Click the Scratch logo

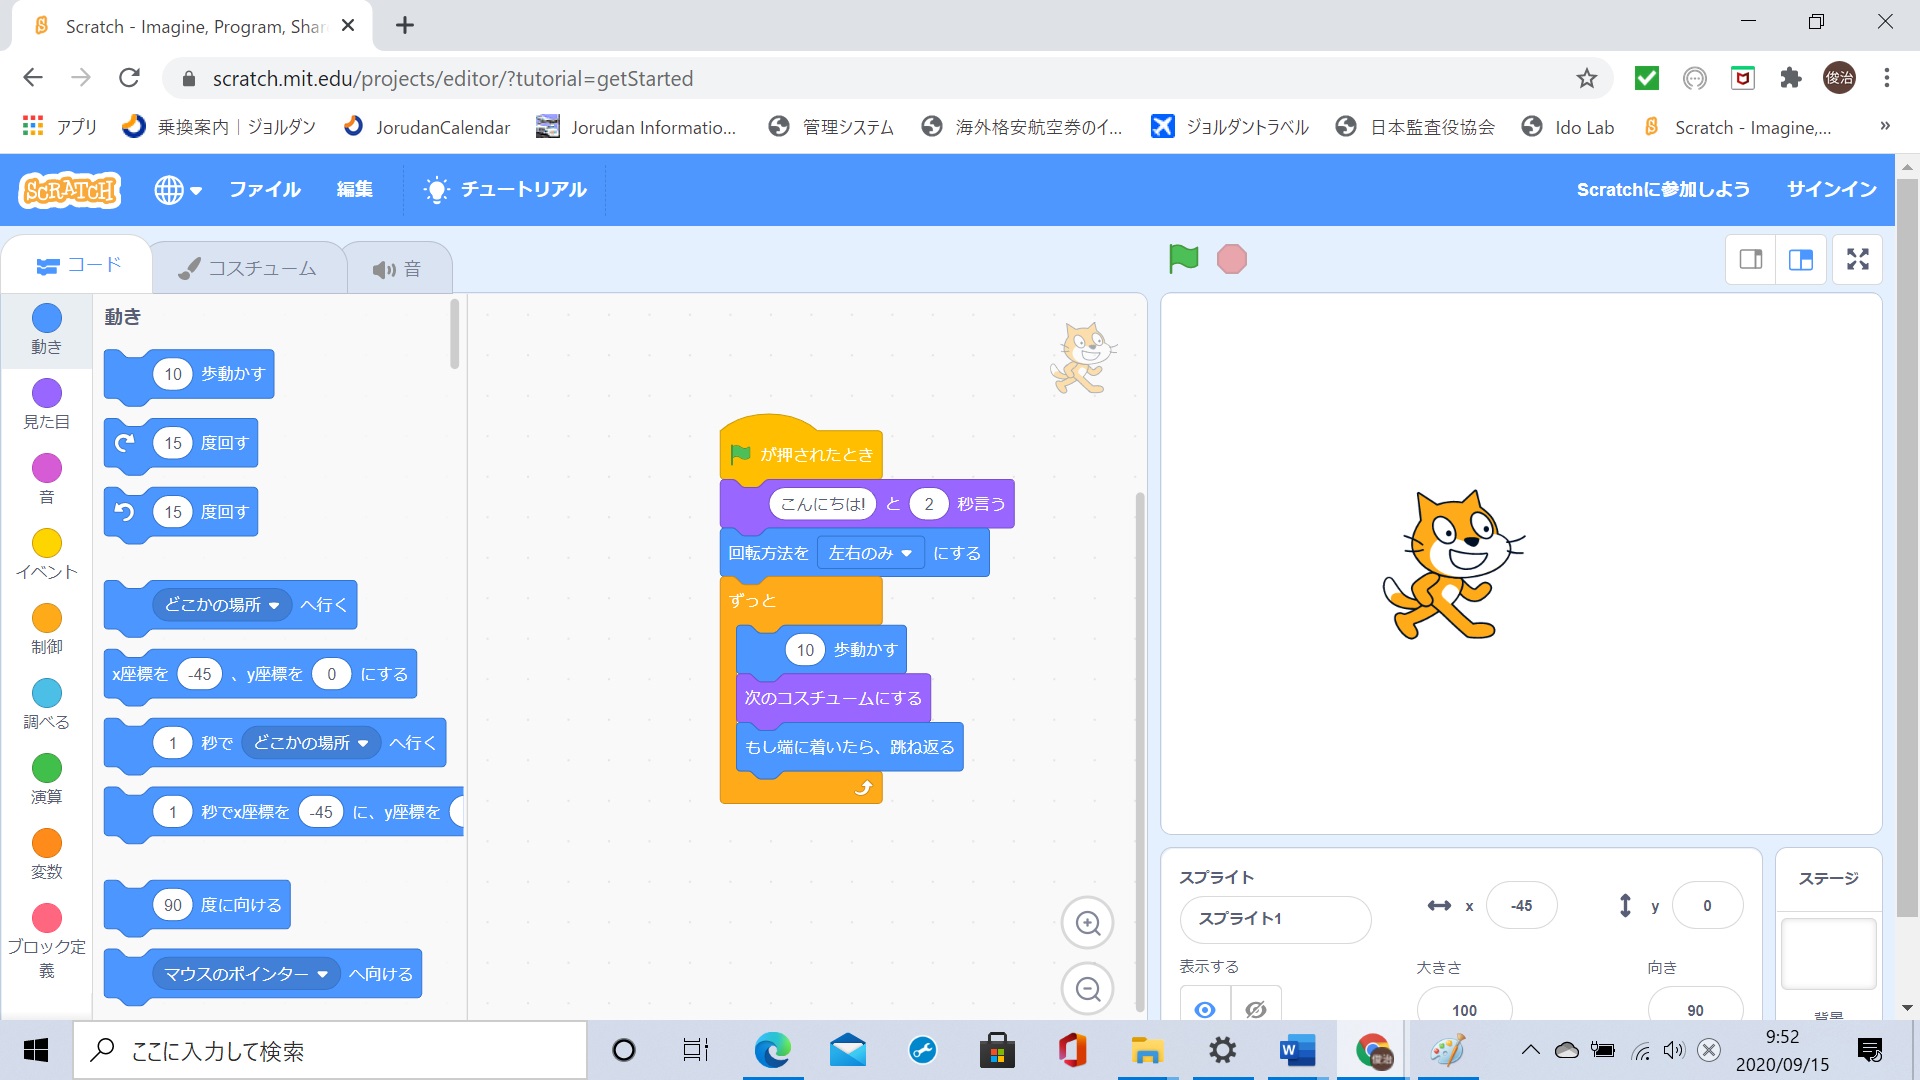[x=69, y=189]
